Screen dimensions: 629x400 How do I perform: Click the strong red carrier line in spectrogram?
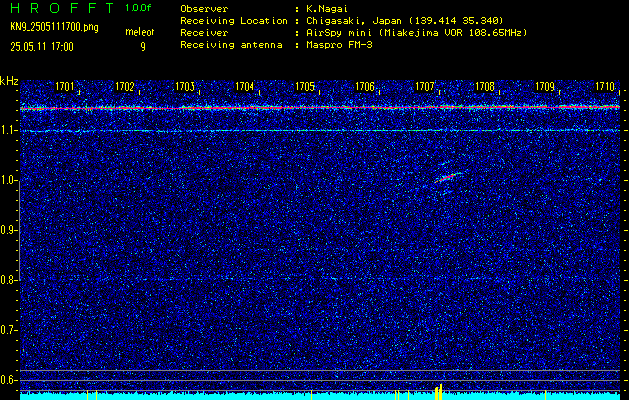pyautogui.click(x=320, y=108)
